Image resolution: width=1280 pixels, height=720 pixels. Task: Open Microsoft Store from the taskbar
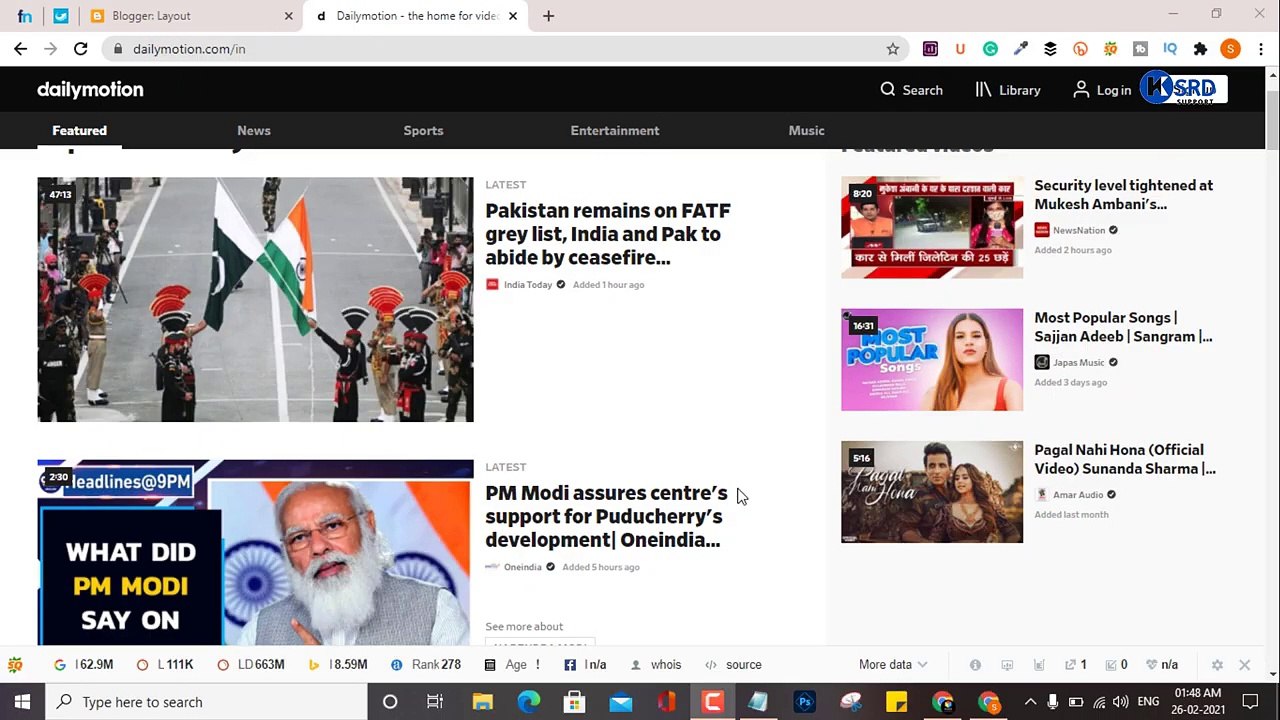(574, 702)
